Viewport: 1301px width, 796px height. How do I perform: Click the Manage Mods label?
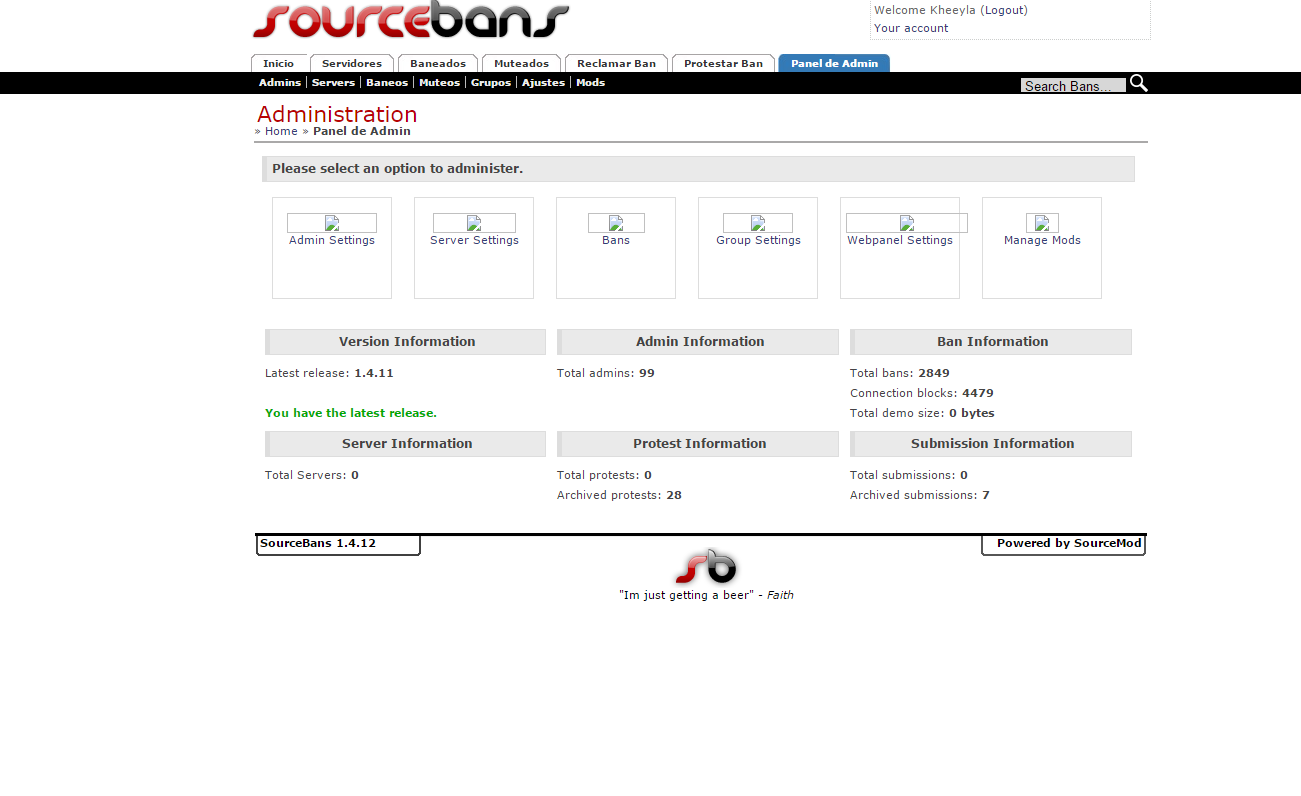click(x=1042, y=240)
